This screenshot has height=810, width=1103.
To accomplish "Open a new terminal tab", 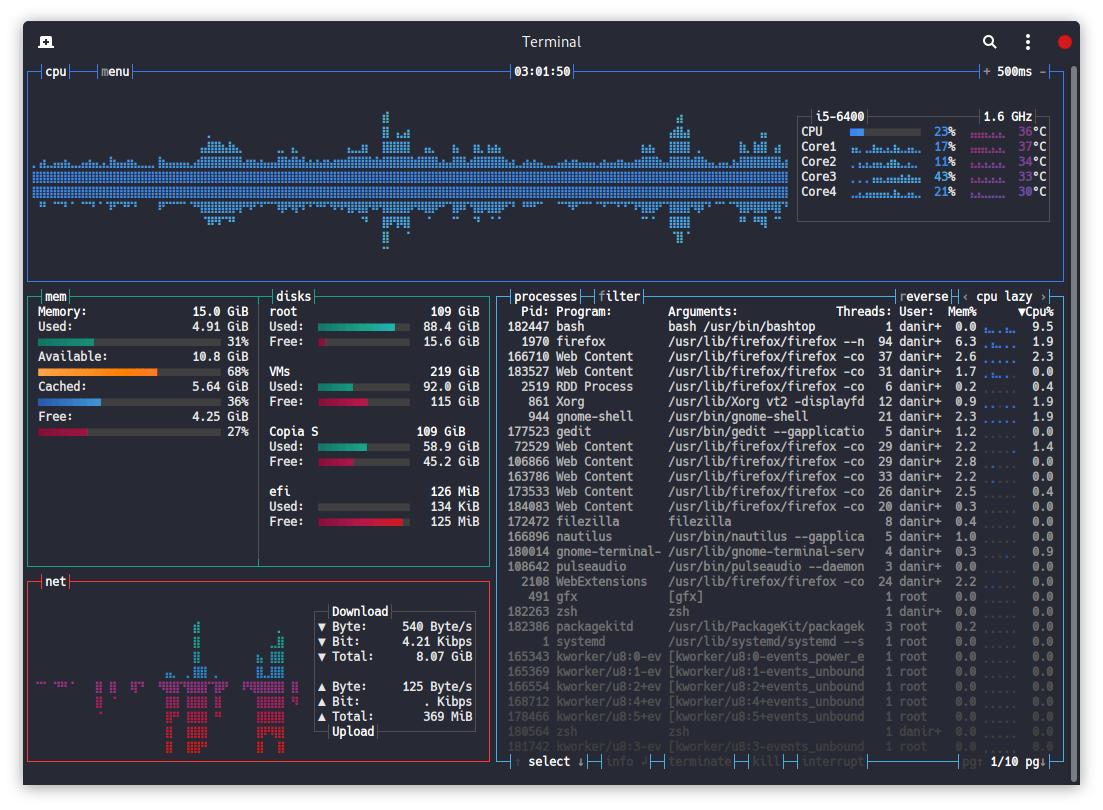I will 46,42.
